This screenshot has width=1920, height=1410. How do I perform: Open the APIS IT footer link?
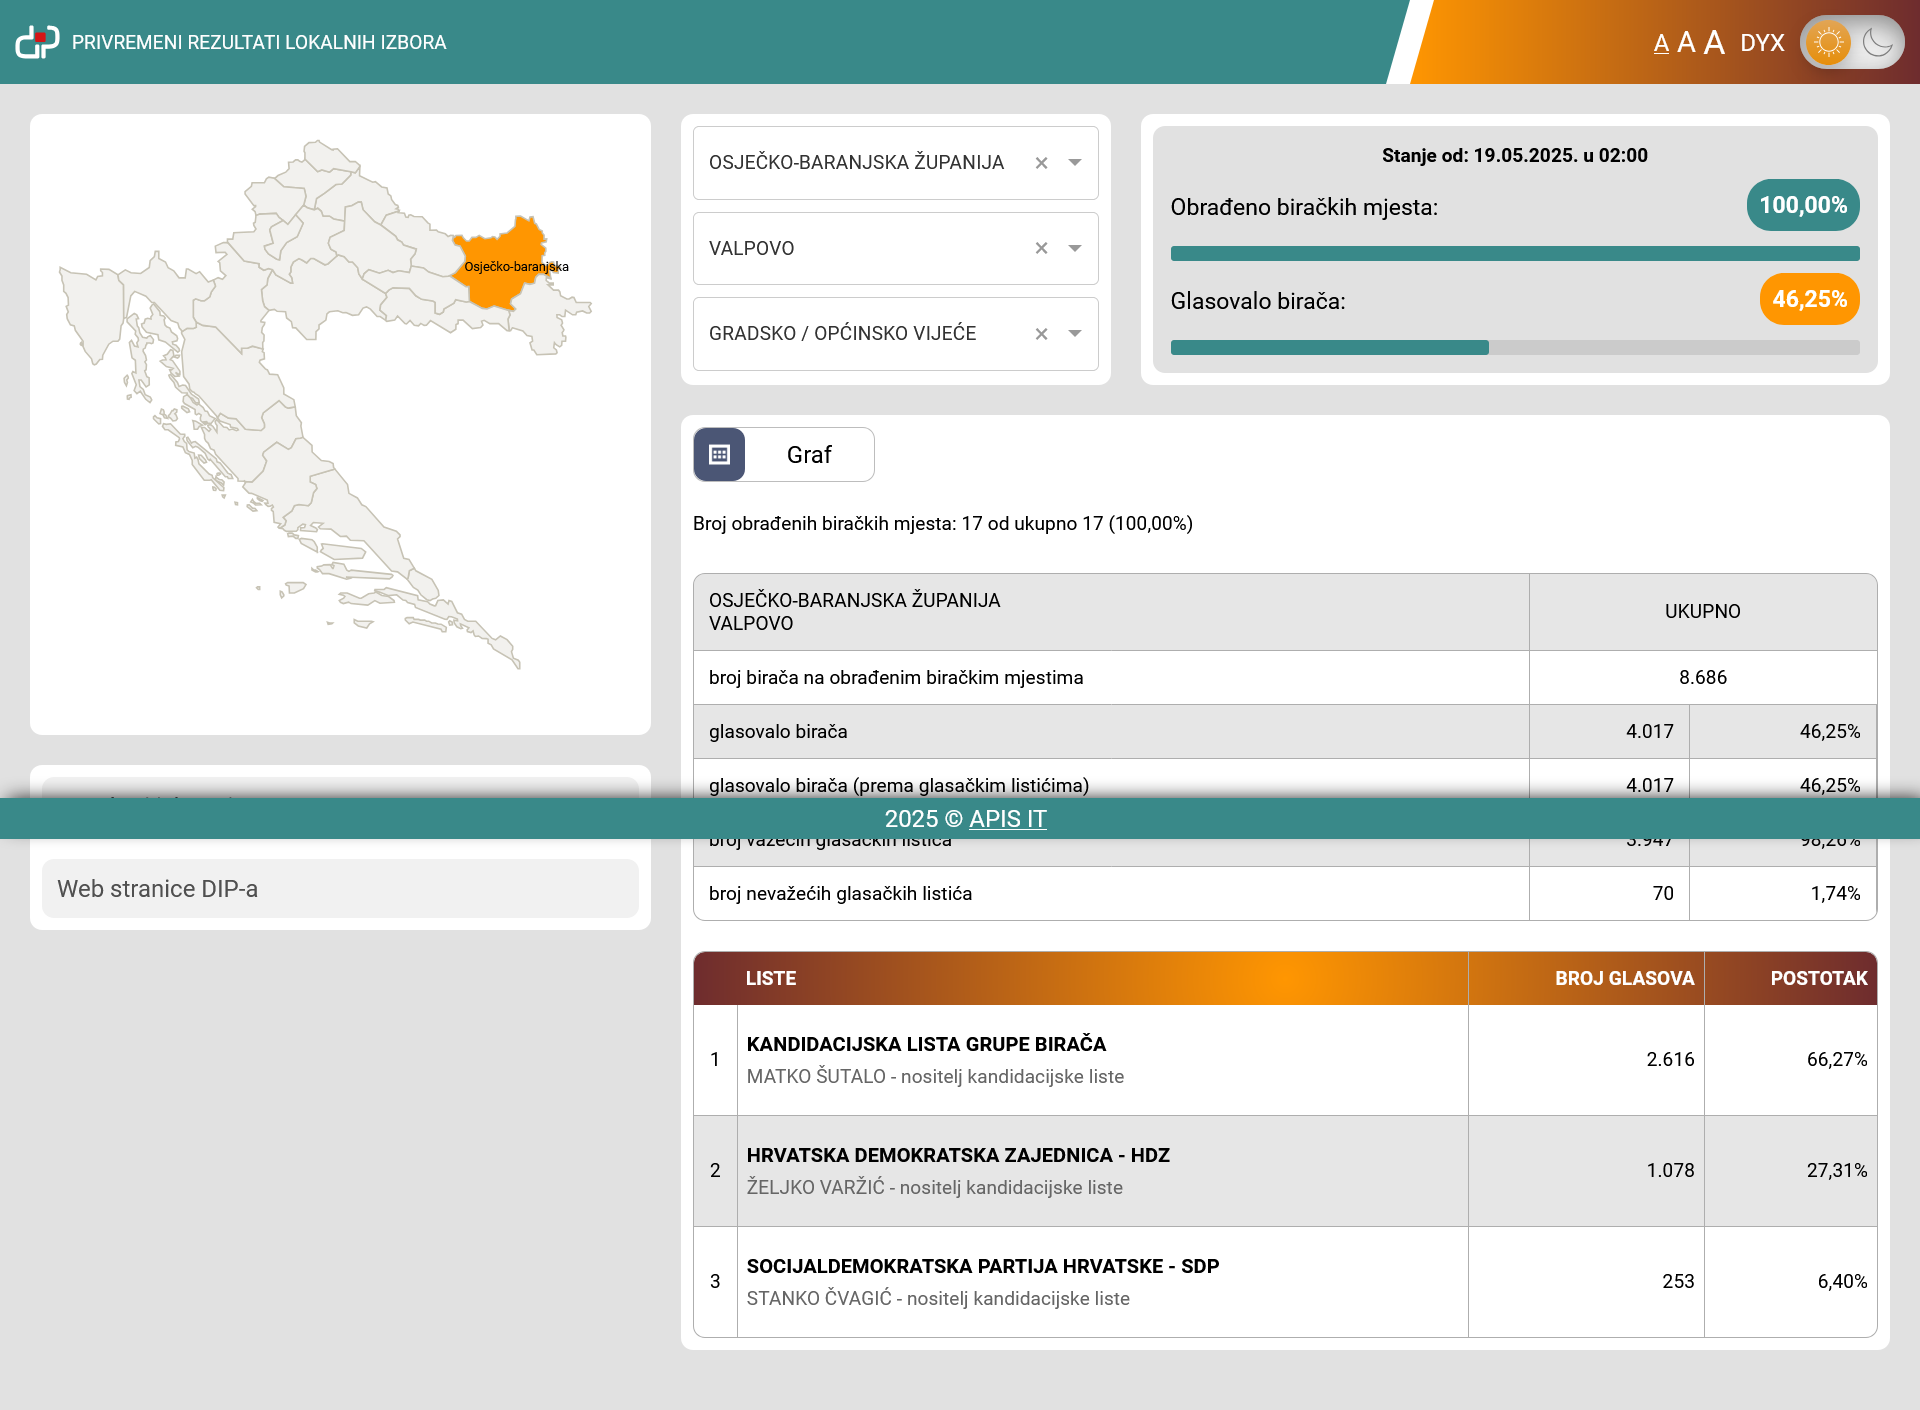pyautogui.click(x=1007, y=819)
